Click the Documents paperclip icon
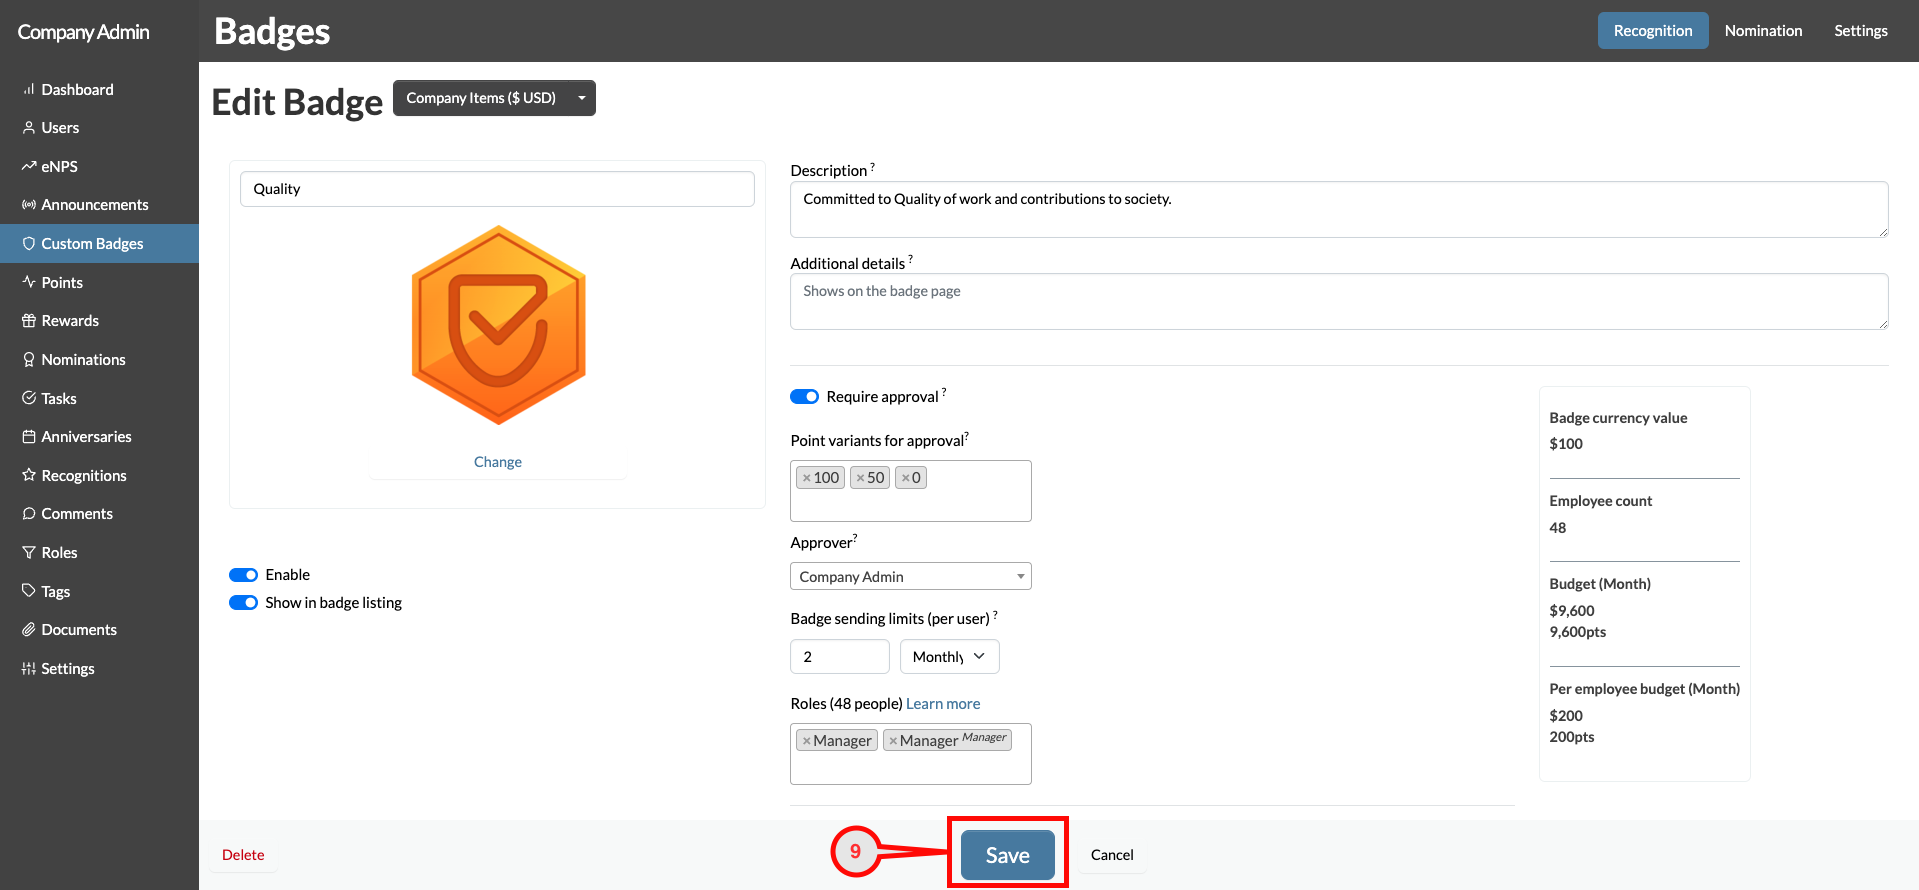Image resolution: width=1919 pixels, height=890 pixels. tap(29, 630)
